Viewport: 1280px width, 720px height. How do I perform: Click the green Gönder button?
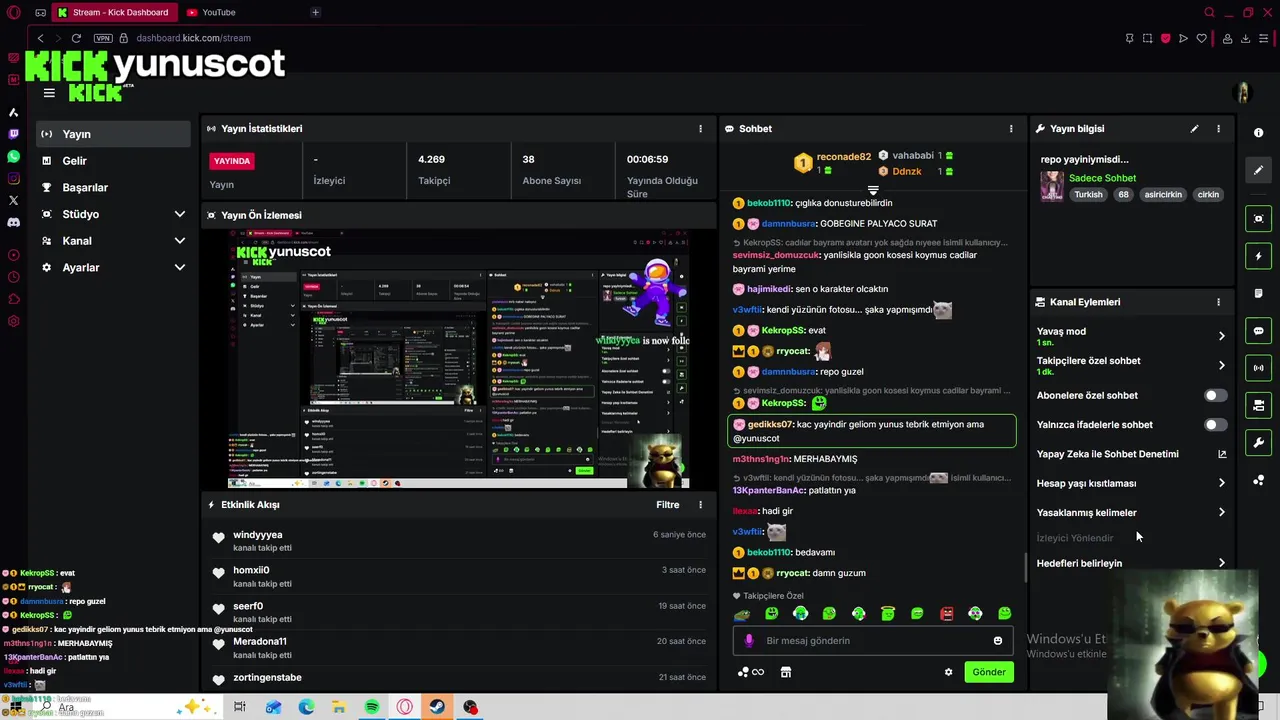pos(989,672)
